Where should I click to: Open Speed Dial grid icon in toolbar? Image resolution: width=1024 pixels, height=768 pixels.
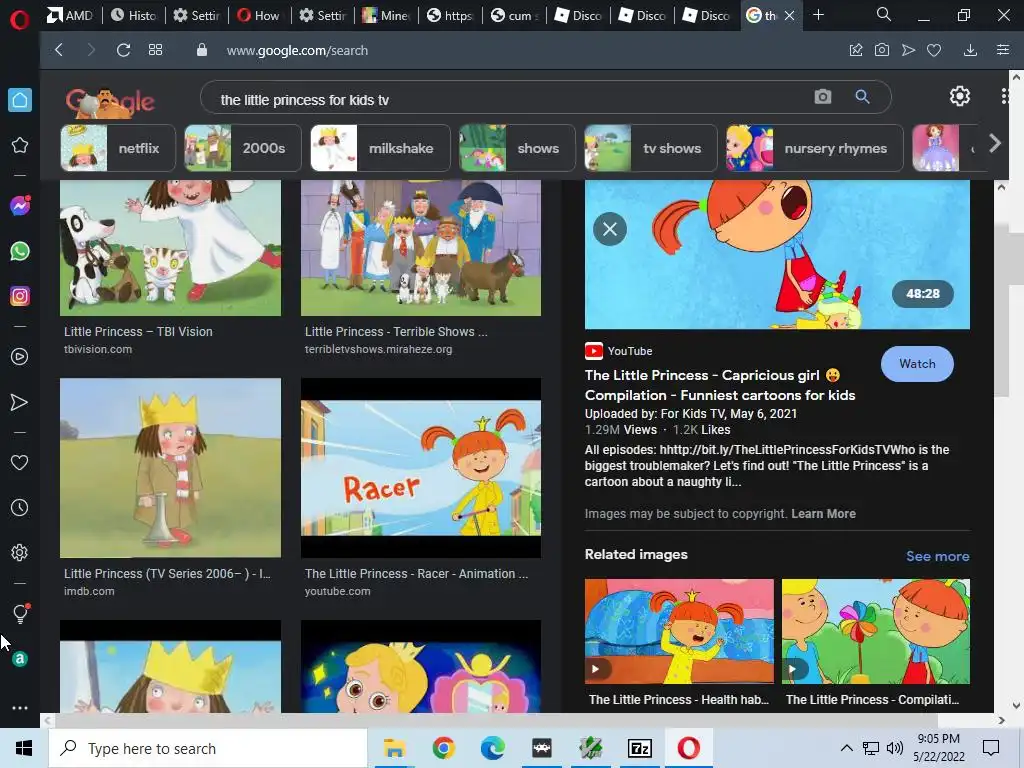[155, 50]
